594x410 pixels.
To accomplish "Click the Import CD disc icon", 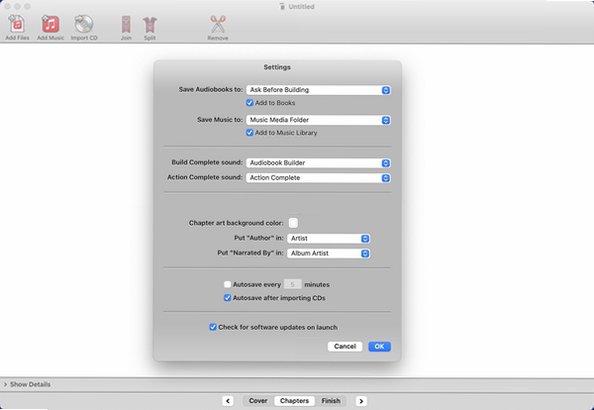I will point(84,24).
